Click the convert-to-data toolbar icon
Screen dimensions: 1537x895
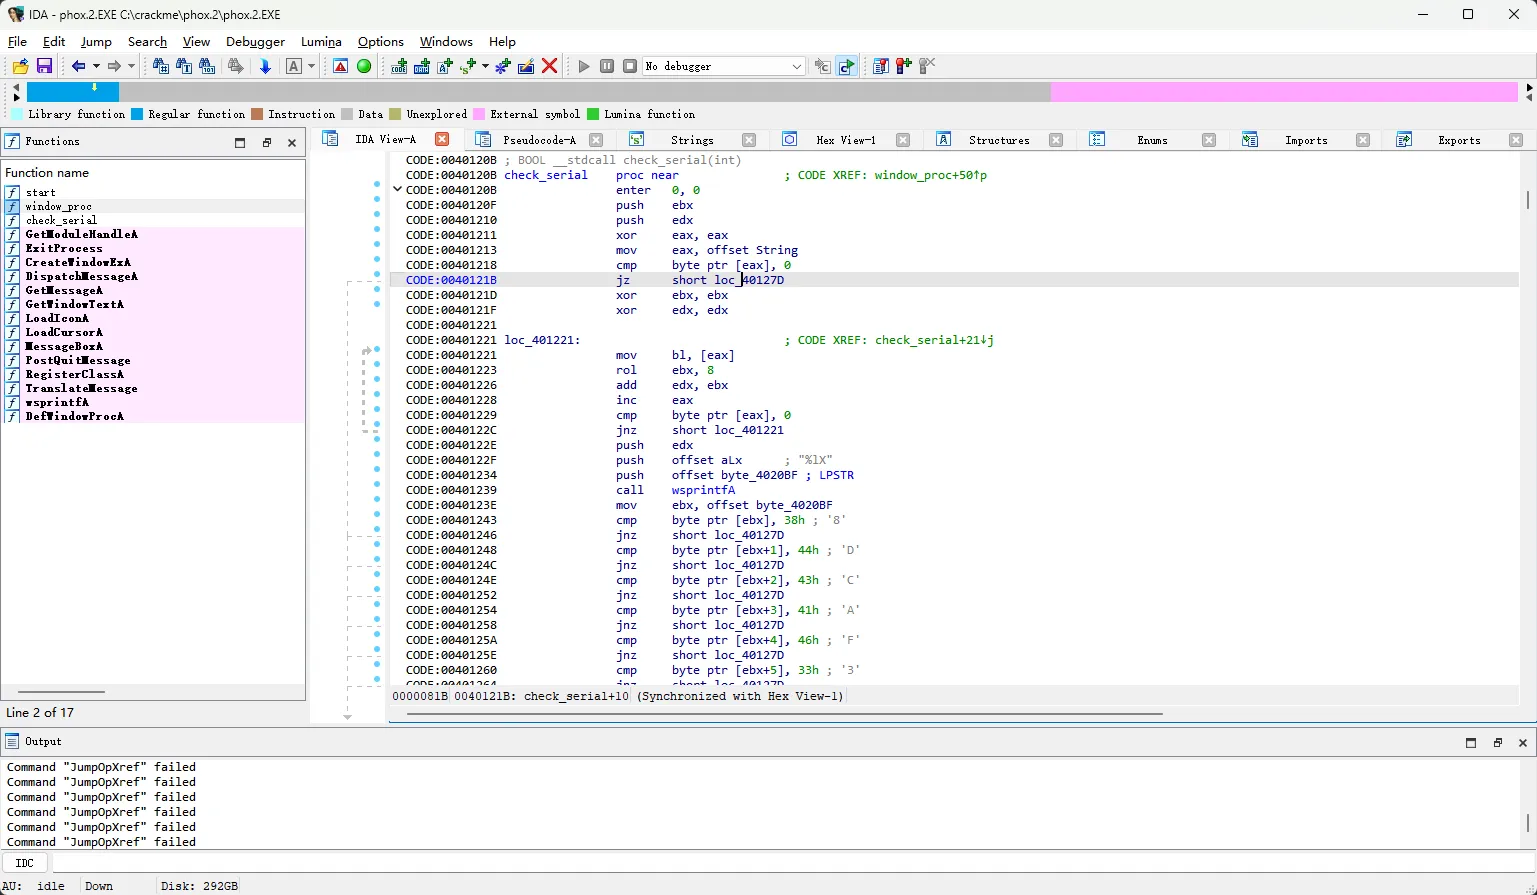point(422,66)
